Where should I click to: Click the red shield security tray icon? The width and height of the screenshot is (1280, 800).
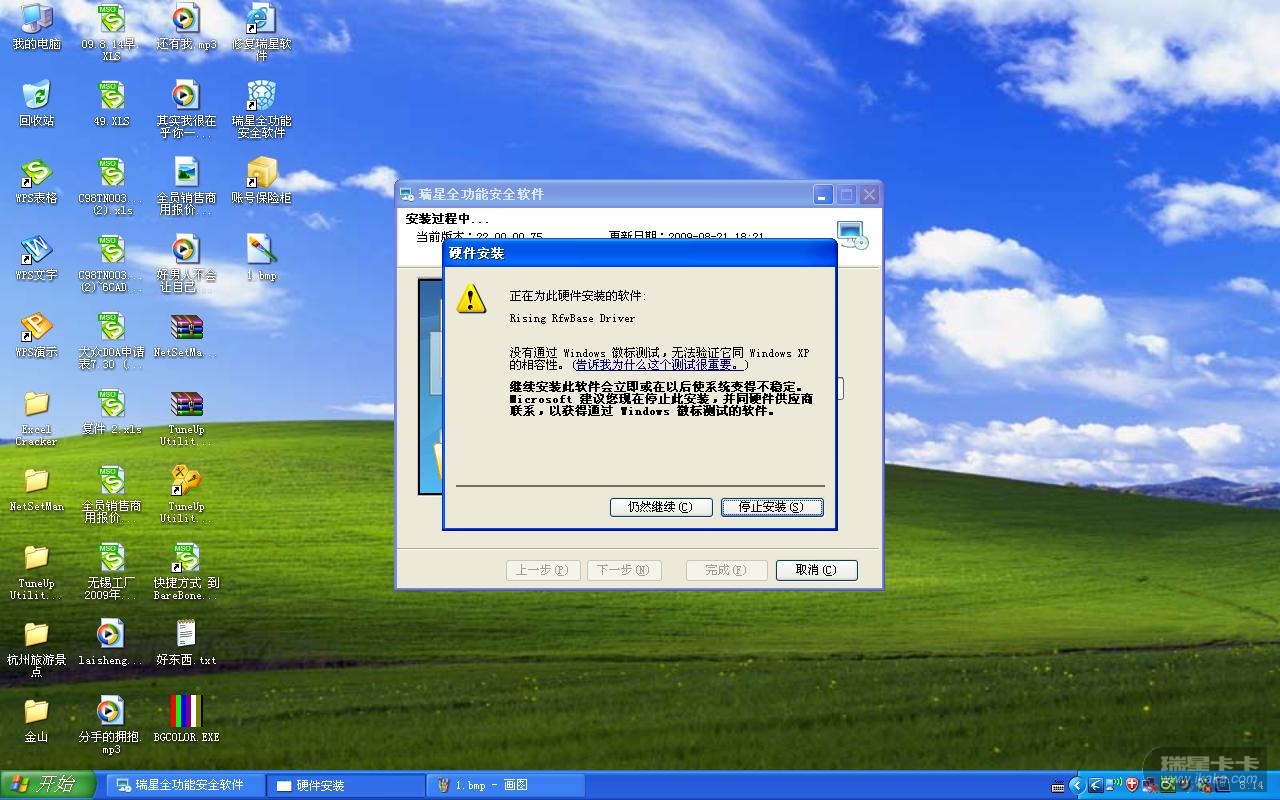click(1132, 785)
